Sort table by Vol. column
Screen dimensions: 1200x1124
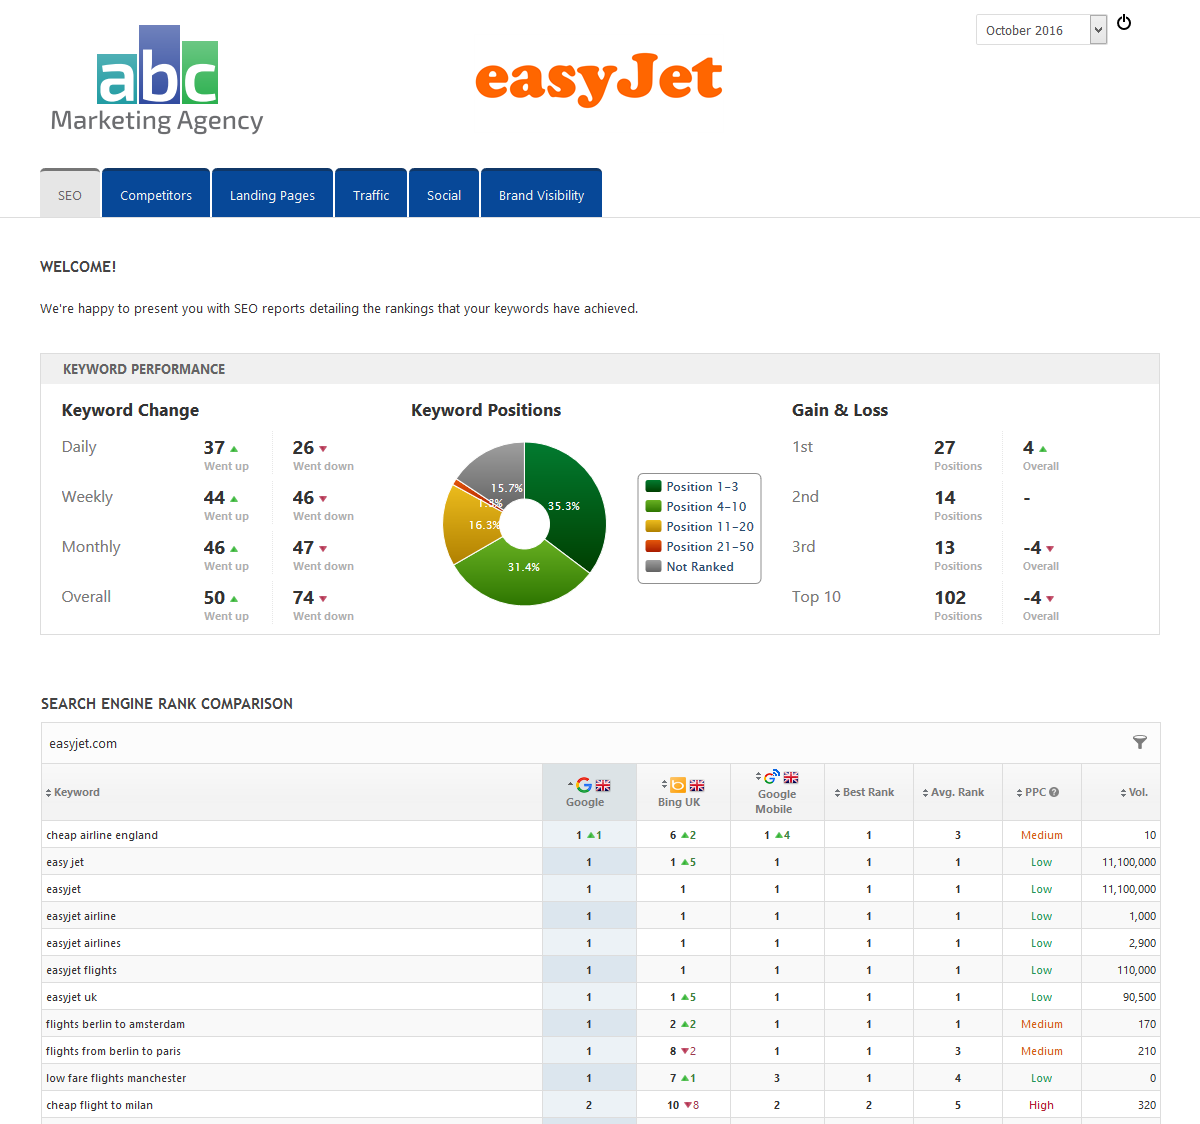(1134, 792)
